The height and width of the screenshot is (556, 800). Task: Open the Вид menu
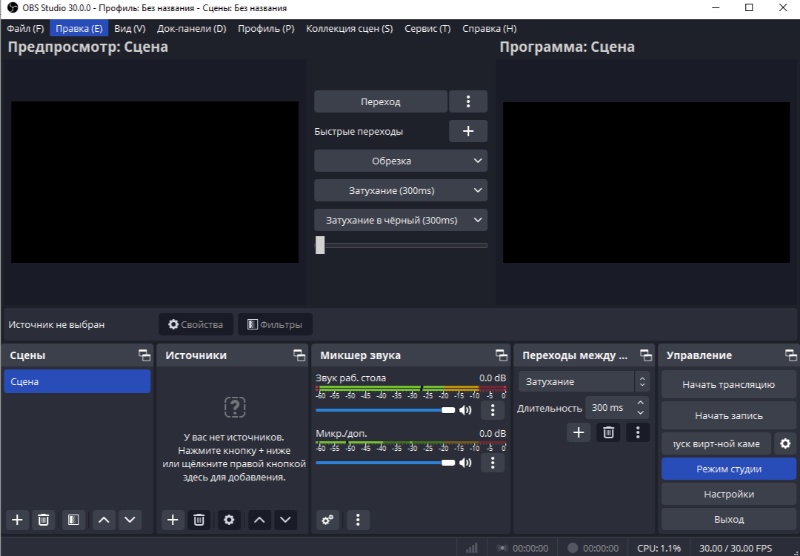130,29
